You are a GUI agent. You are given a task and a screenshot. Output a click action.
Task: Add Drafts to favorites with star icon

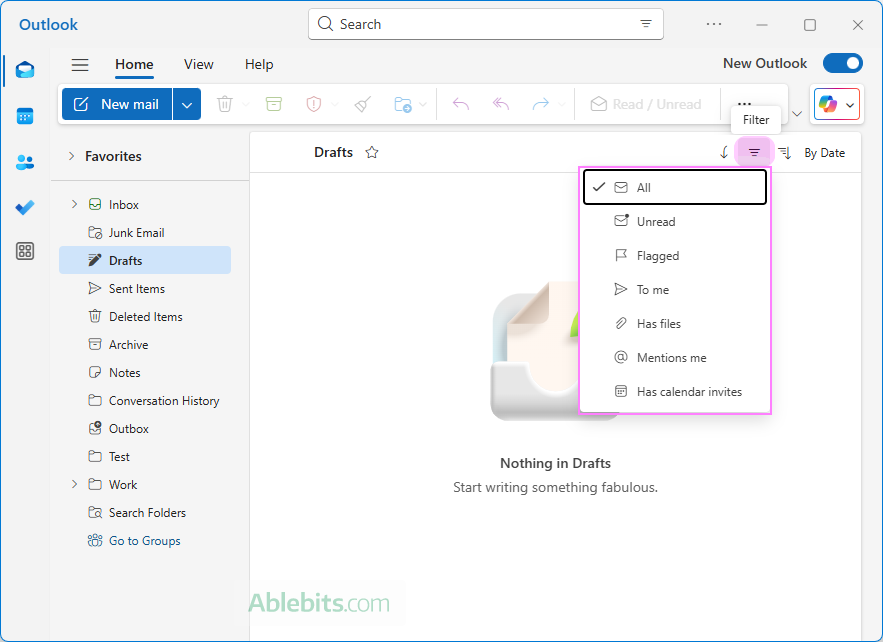(372, 153)
